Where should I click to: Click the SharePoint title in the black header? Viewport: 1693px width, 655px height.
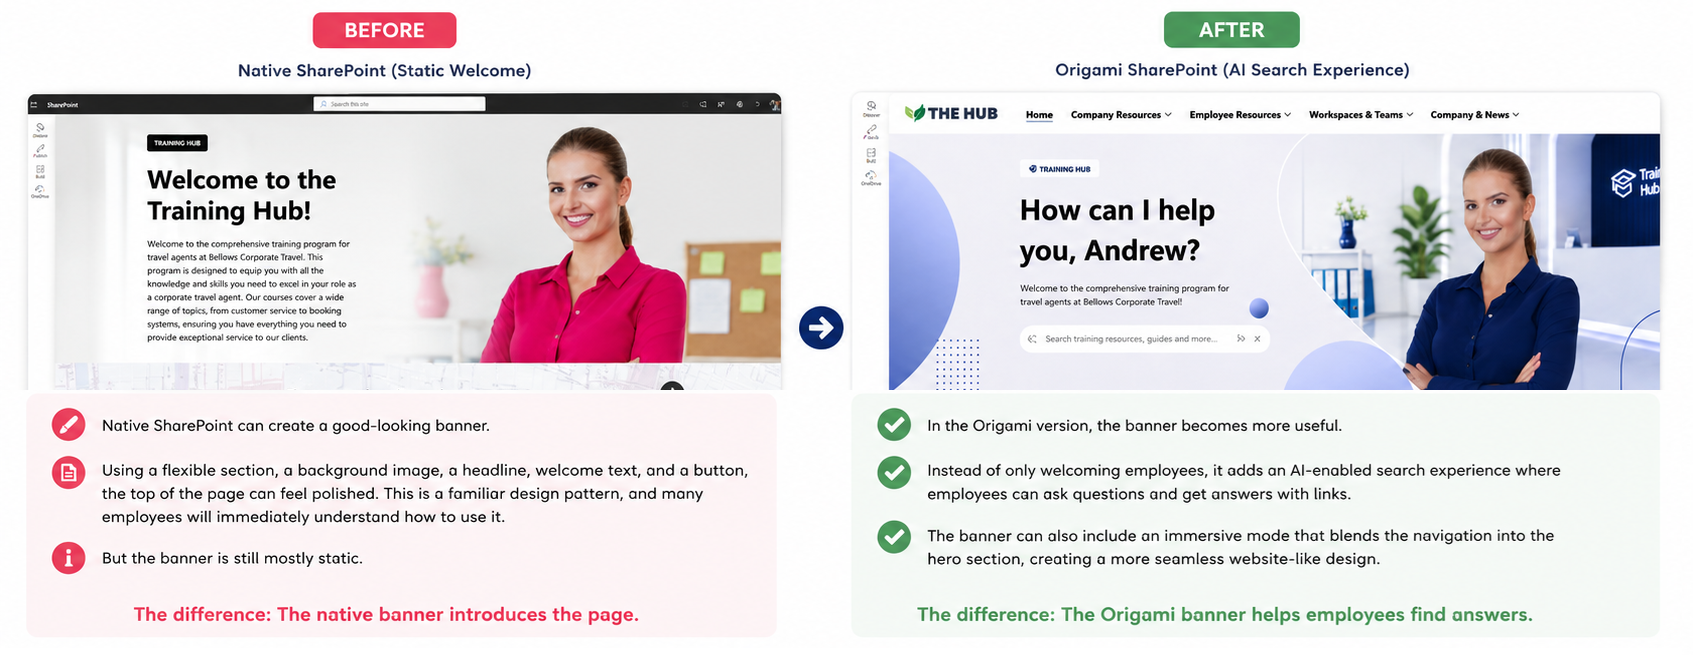(x=62, y=105)
